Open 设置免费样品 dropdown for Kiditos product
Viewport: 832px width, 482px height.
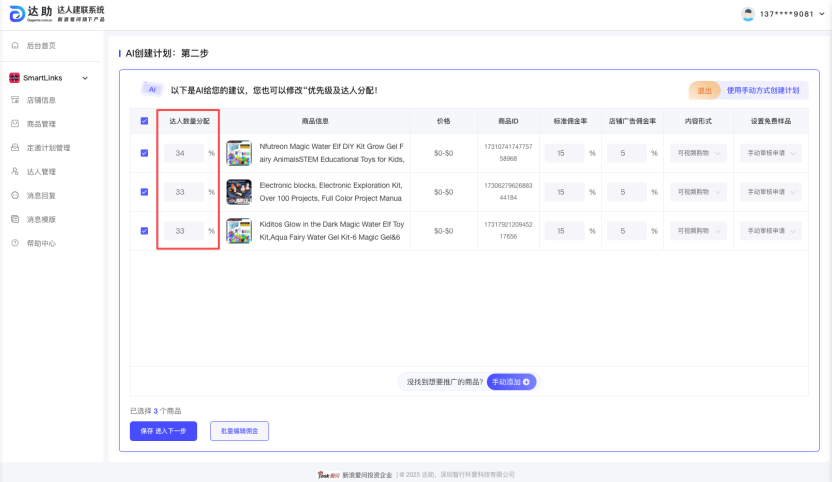coord(770,231)
